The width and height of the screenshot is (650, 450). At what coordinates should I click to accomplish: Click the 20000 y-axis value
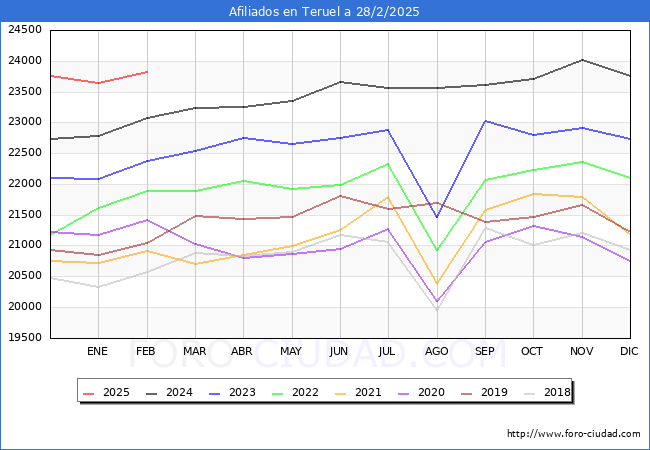coord(25,307)
